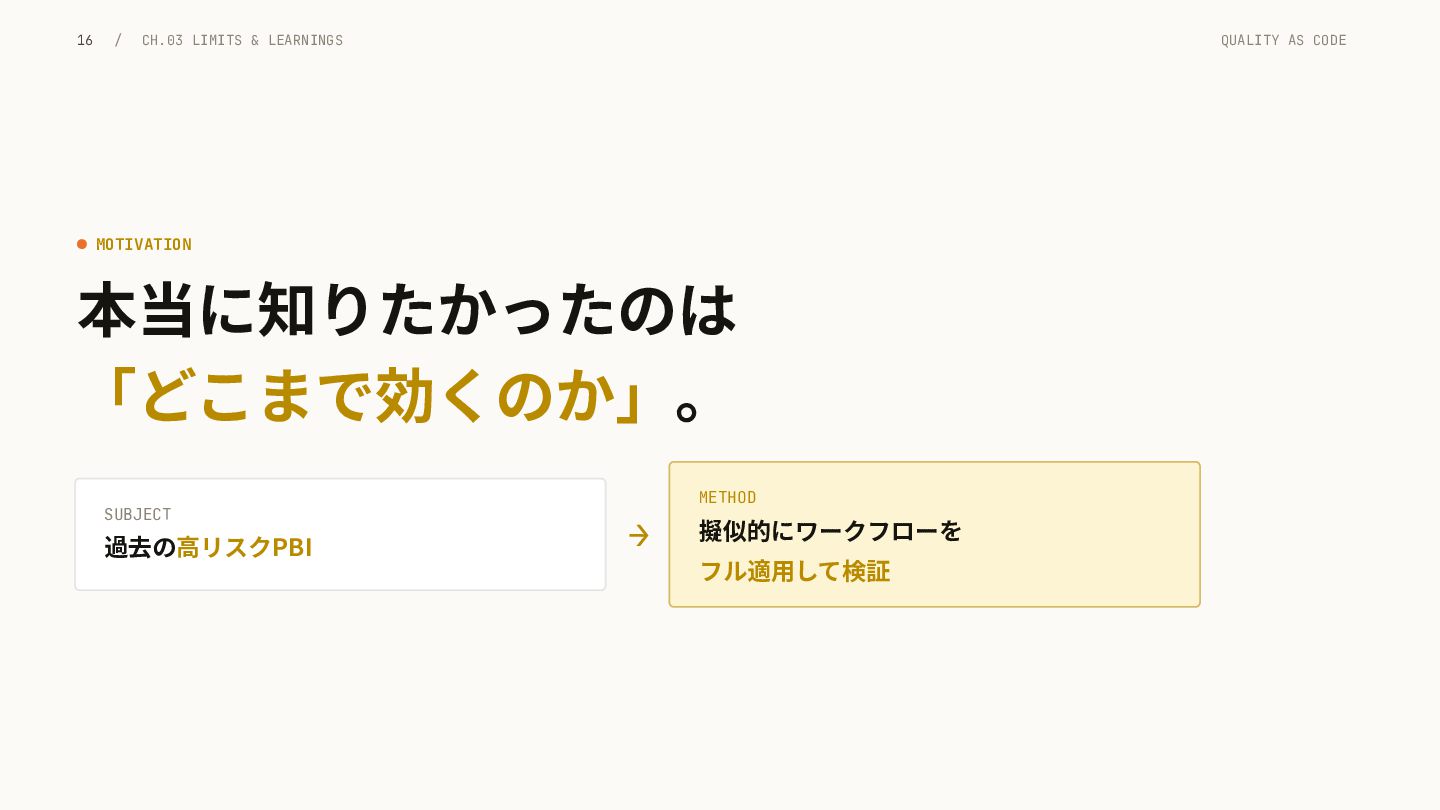
Task: Click the orange dot beside MOTIVATION
Action: click(82, 244)
